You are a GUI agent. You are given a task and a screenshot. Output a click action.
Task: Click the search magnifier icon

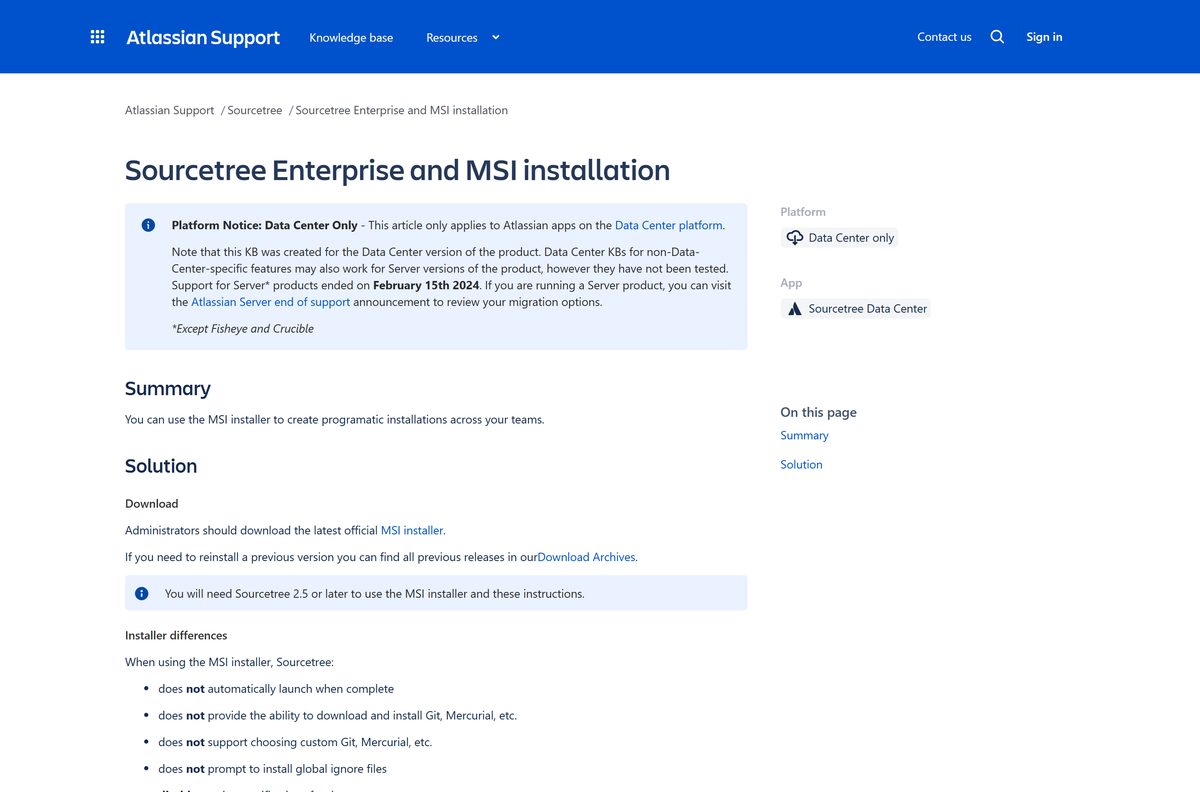[x=997, y=37]
